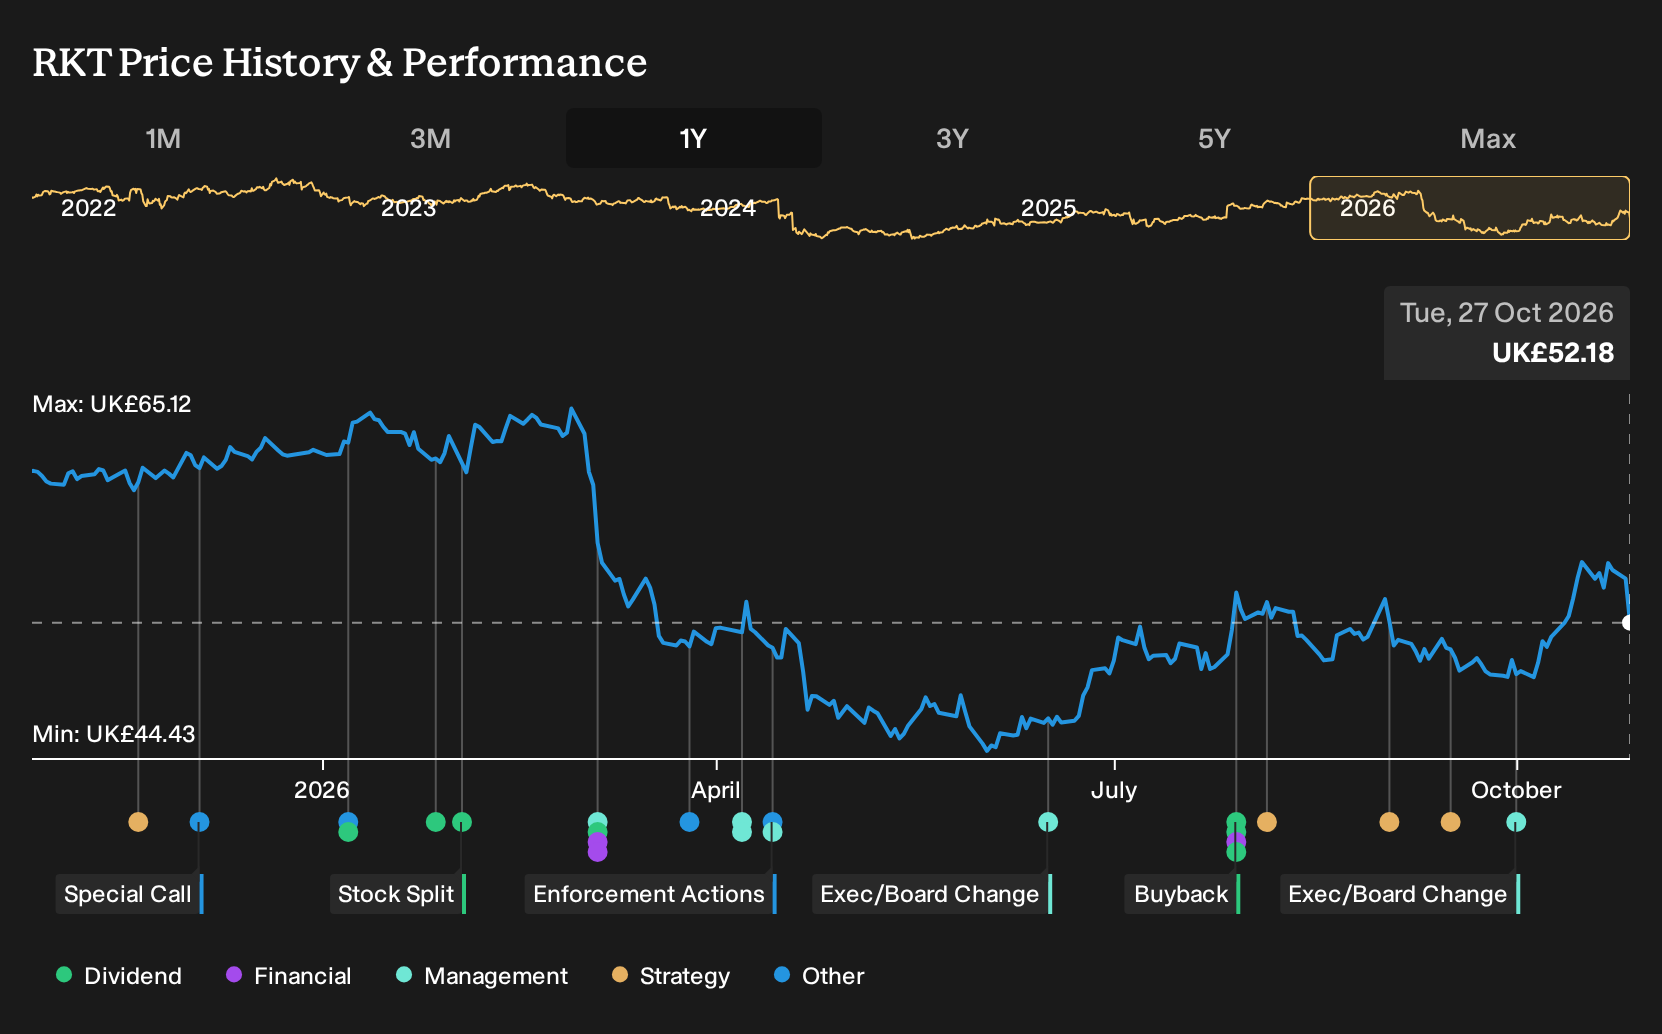This screenshot has width=1662, height=1034.
Task: Click the April axis label
Action: pos(716,790)
